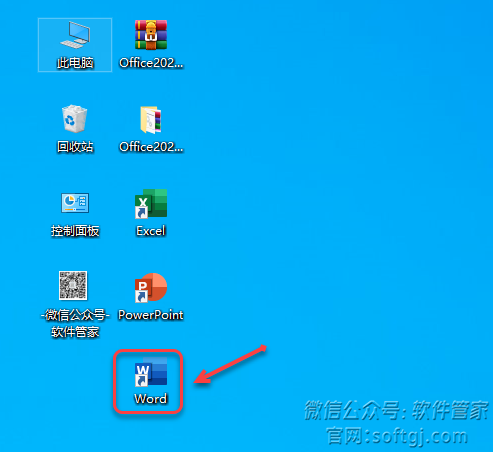The width and height of the screenshot is (493, 452).
Task: Launch the Excel shortcut icon
Action: (x=151, y=204)
